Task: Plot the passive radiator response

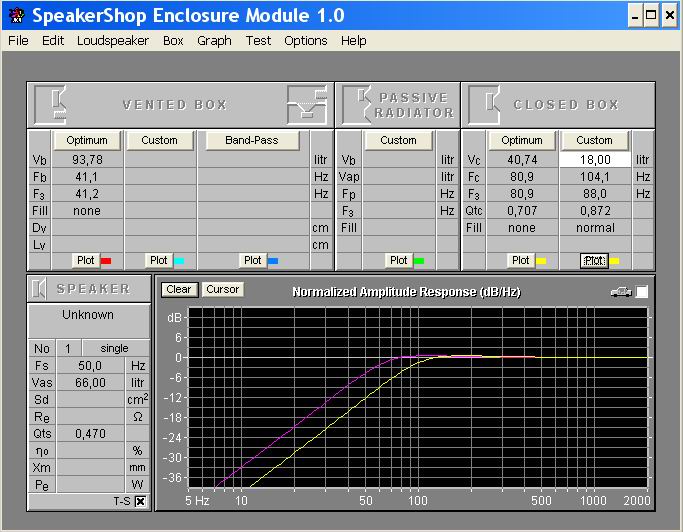Action: click(x=399, y=261)
